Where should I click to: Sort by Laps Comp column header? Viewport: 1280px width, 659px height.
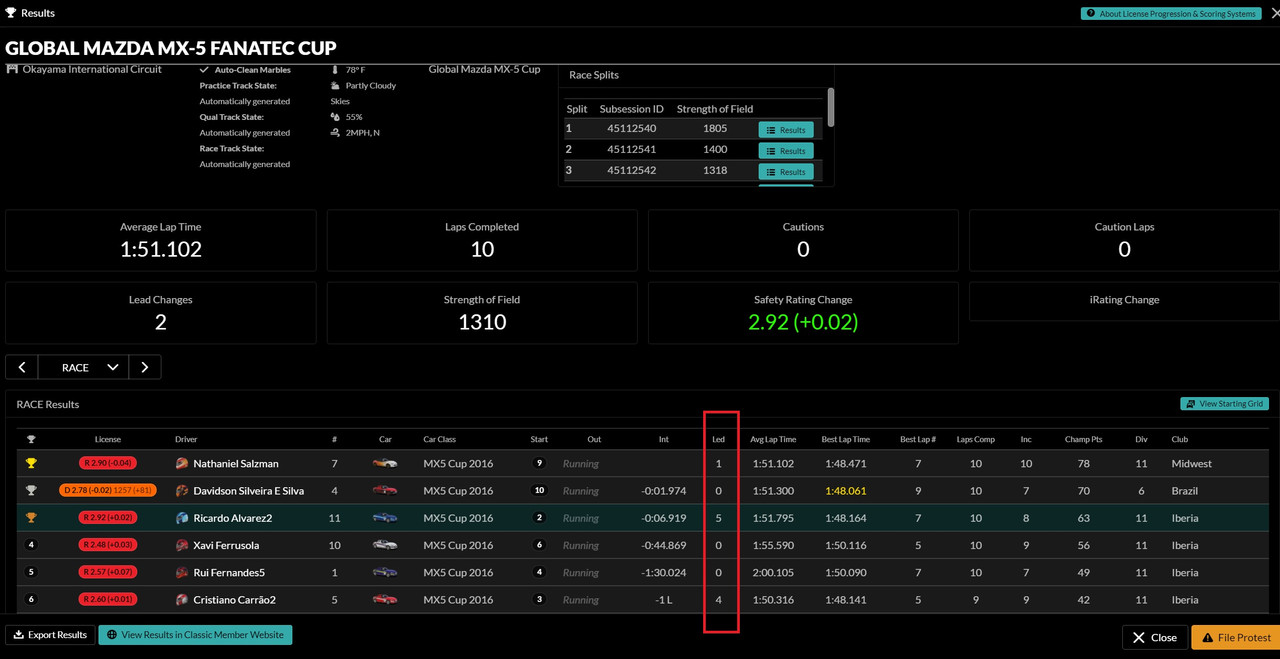[976, 439]
